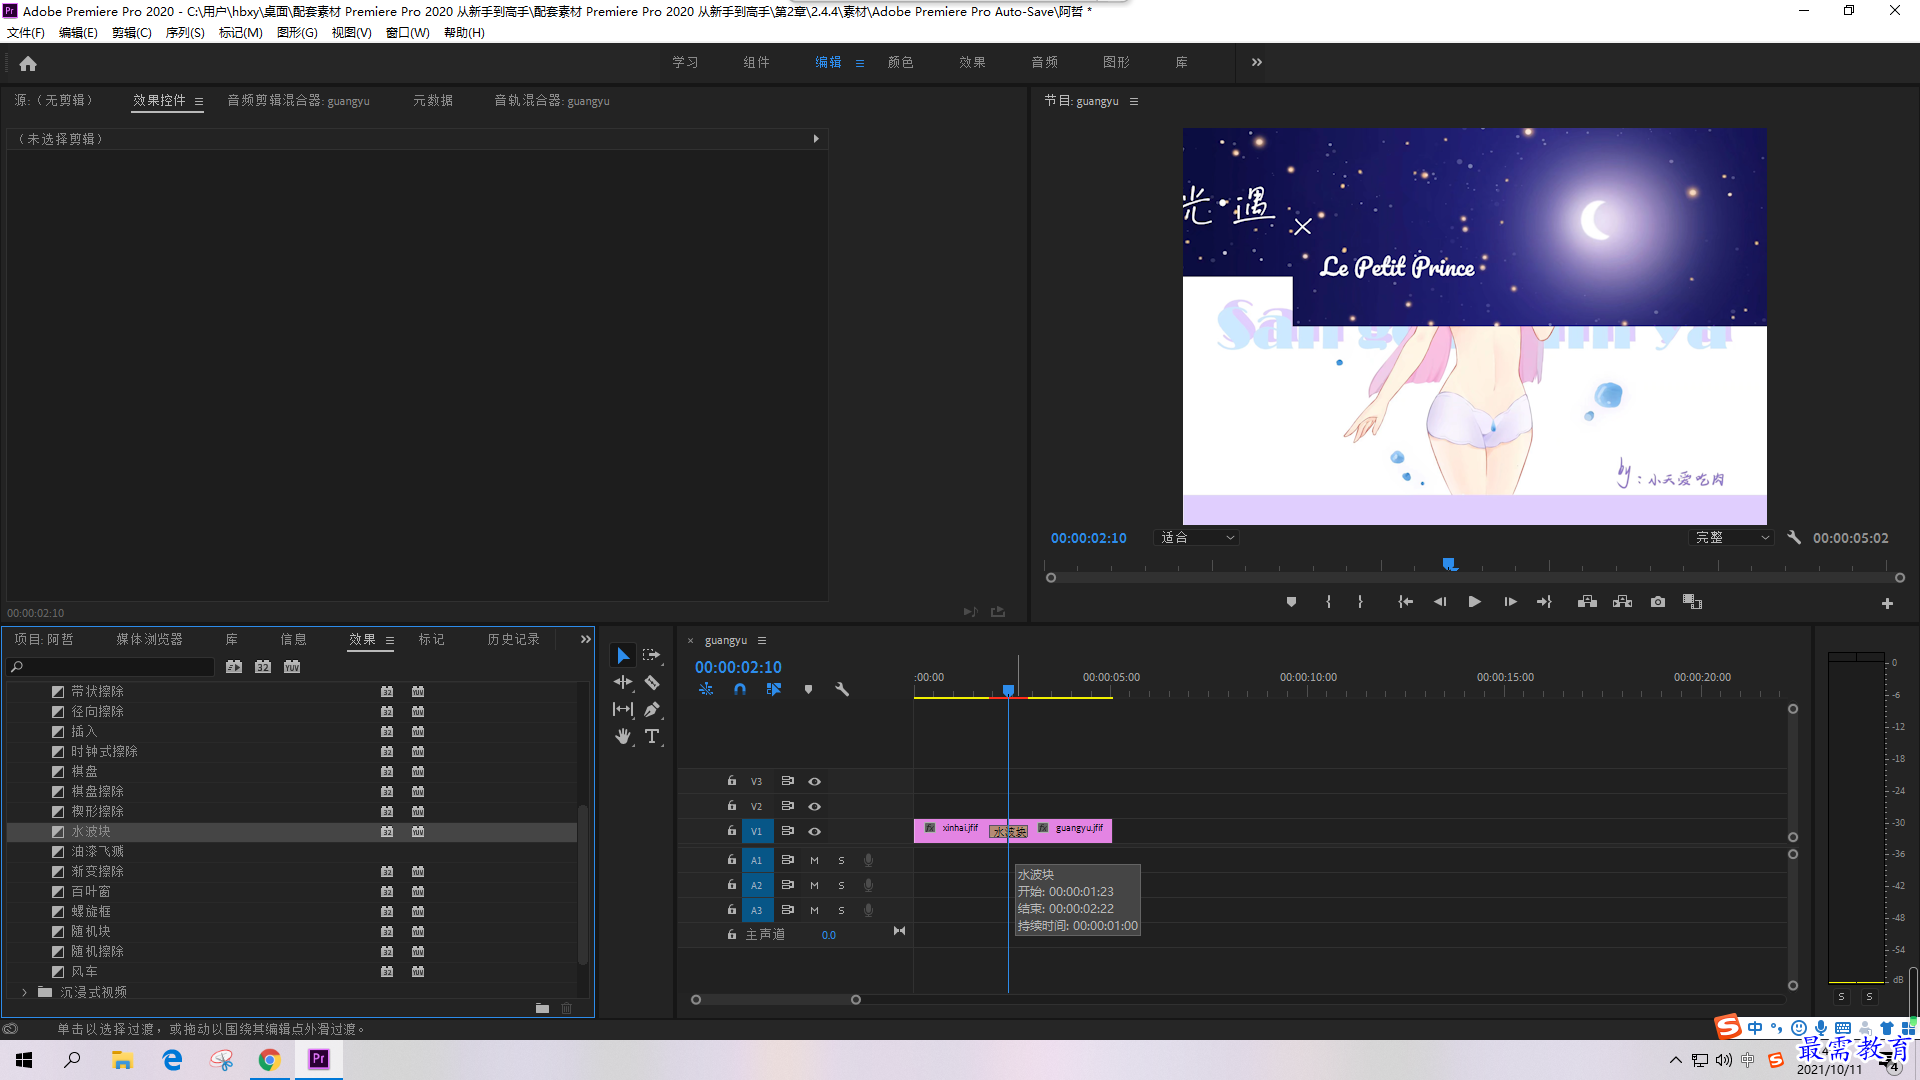The width and height of the screenshot is (1920, 1080).
Task: Expand the 沉浸式视频 folder
Action: [x=24, y=992]
